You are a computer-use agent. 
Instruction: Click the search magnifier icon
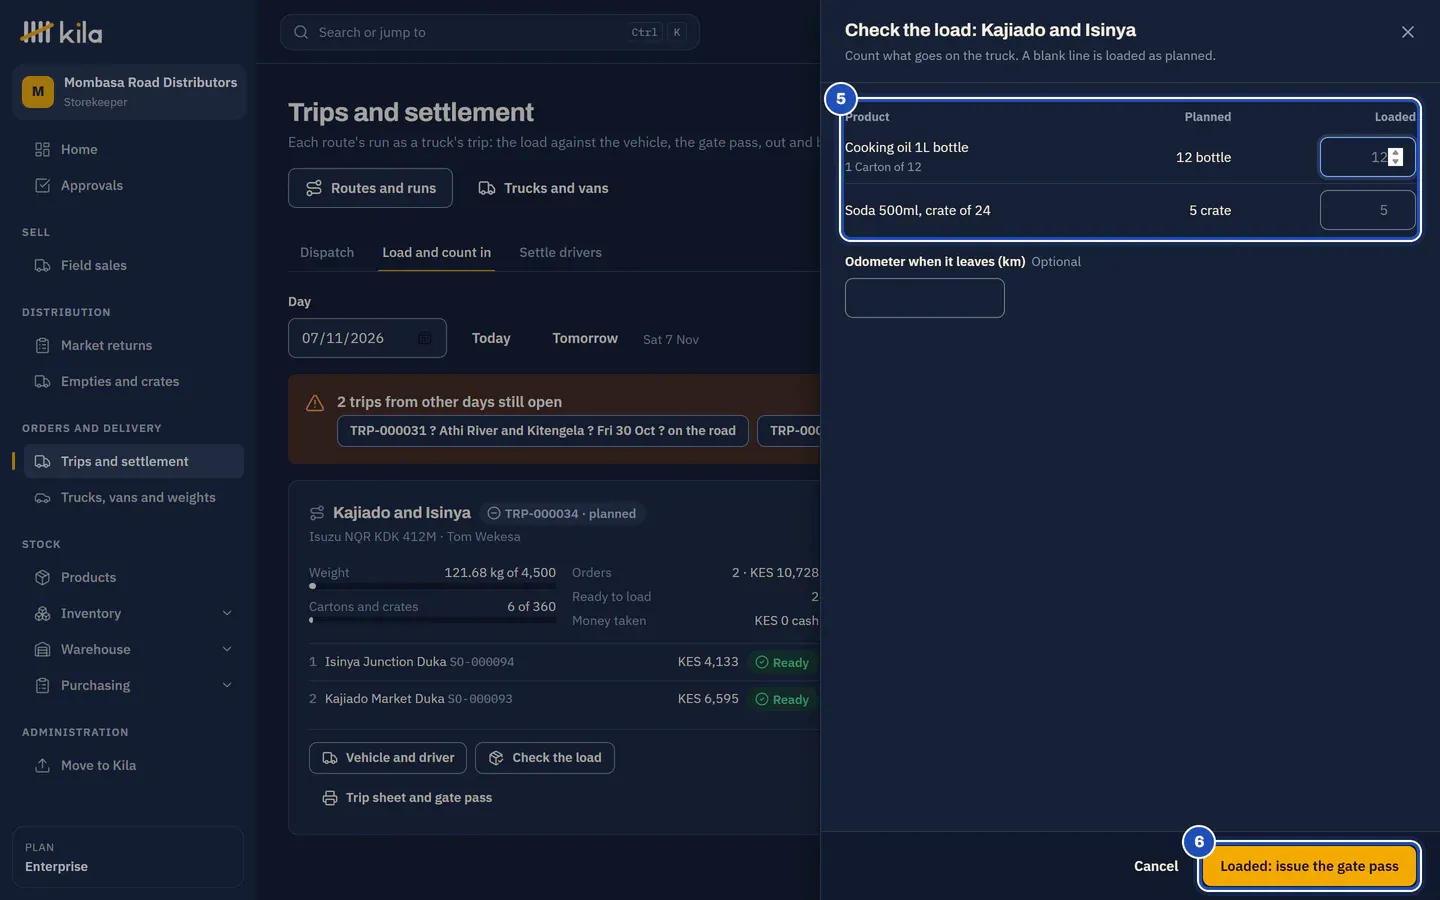[x=301, y=32]
